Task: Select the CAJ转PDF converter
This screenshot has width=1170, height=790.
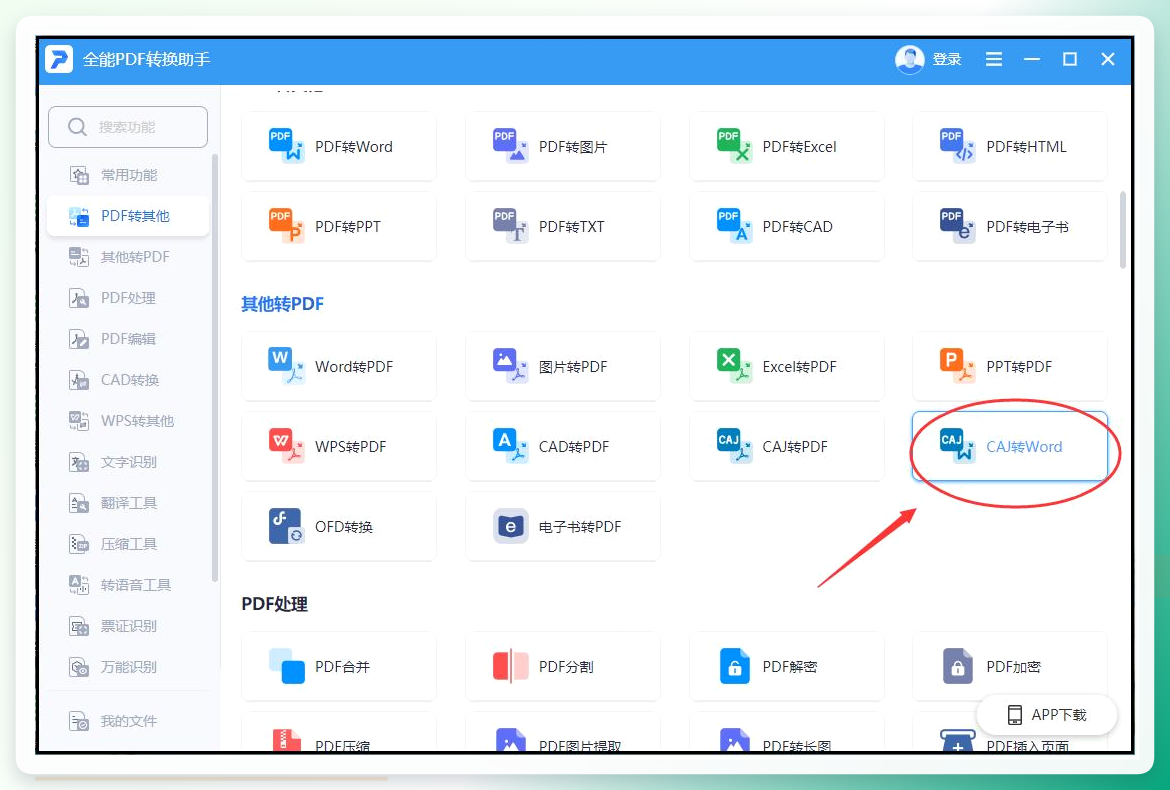Action: (786, 447)
